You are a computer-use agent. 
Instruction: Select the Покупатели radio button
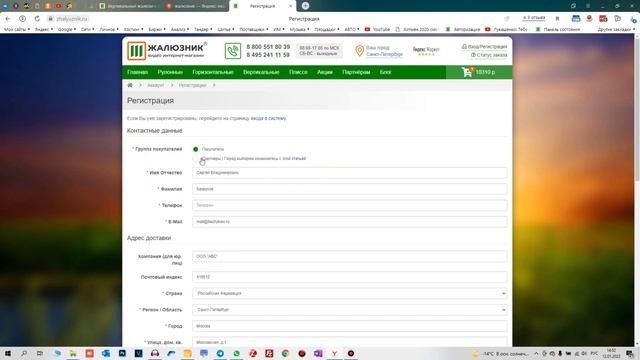(196, 149)
